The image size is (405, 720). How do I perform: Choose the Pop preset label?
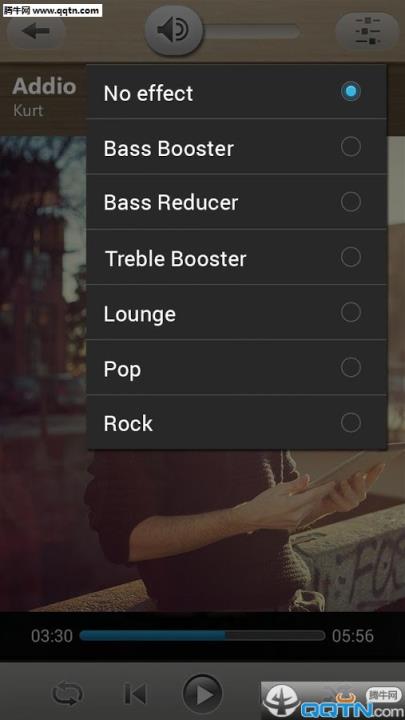[122, 370]
